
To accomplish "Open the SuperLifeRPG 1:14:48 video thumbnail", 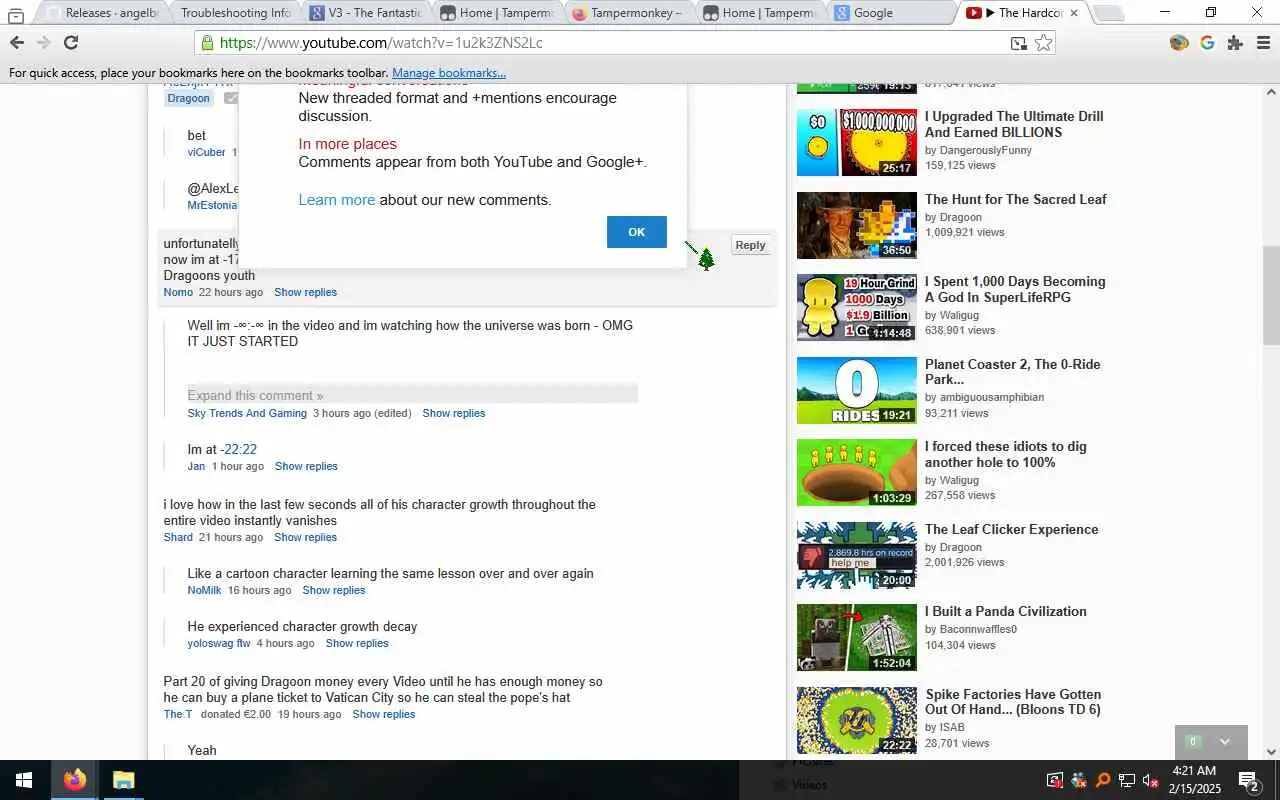I will [x=857, y=308].
